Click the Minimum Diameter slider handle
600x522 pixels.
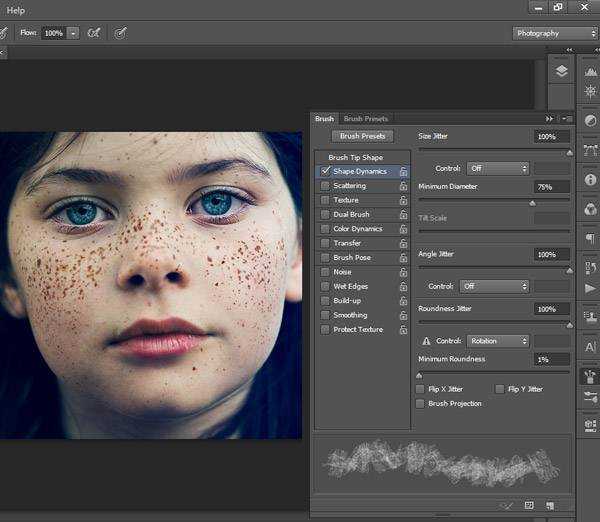coord(532,203)
